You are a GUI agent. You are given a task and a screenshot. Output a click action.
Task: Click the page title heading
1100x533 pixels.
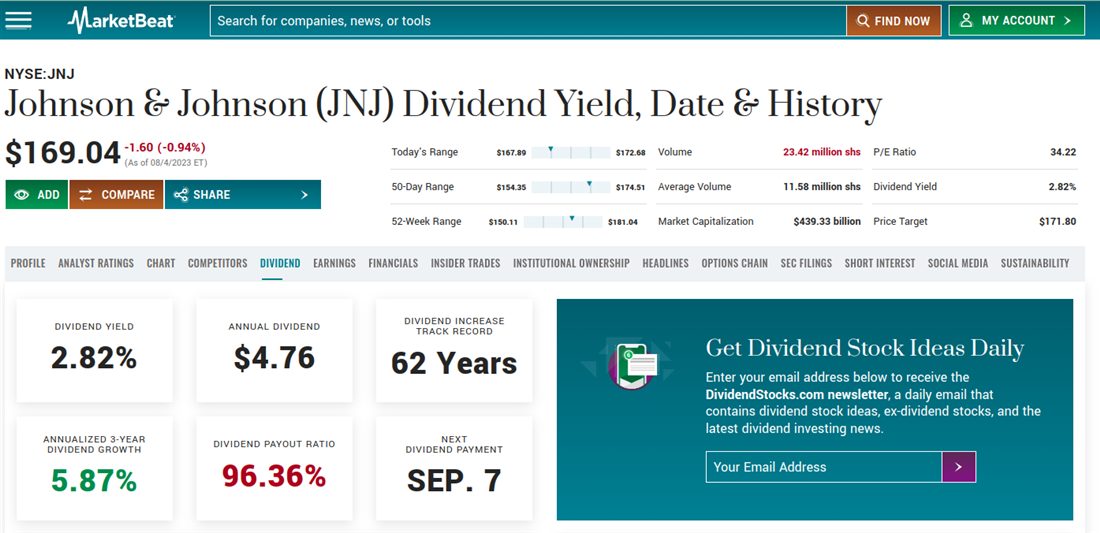443,105
